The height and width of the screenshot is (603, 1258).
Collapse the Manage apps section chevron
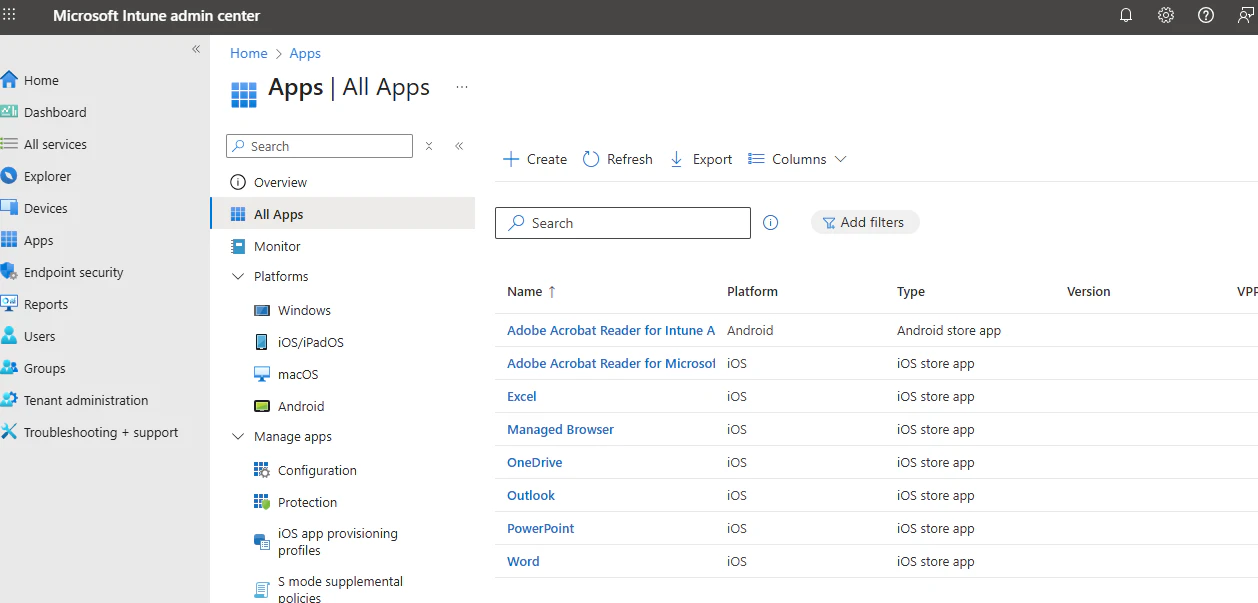coord(238,436)
